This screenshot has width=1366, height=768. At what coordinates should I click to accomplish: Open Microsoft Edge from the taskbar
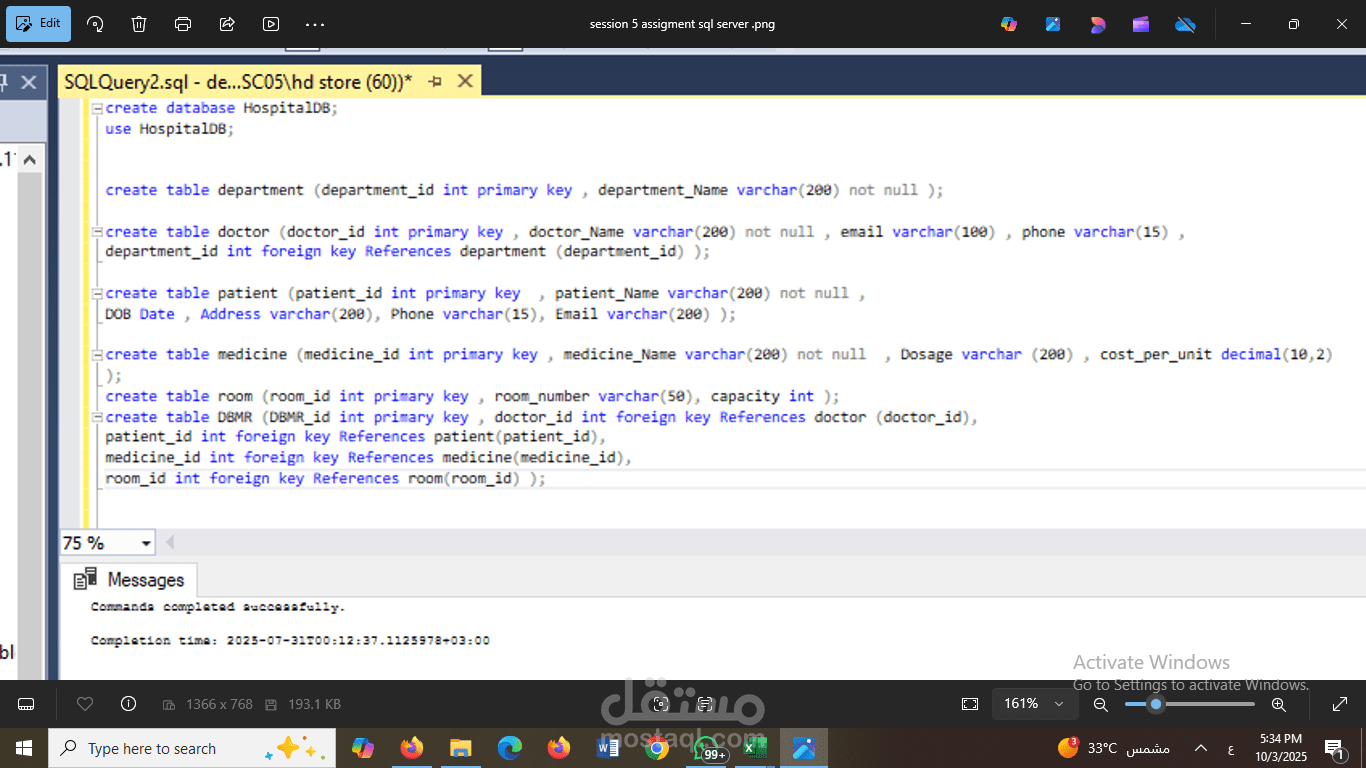tap(509, 748)
